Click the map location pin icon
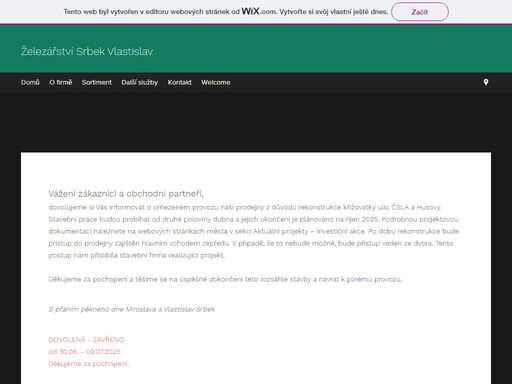The width and height of the screenshot is (512, 384). click(486, 82)
